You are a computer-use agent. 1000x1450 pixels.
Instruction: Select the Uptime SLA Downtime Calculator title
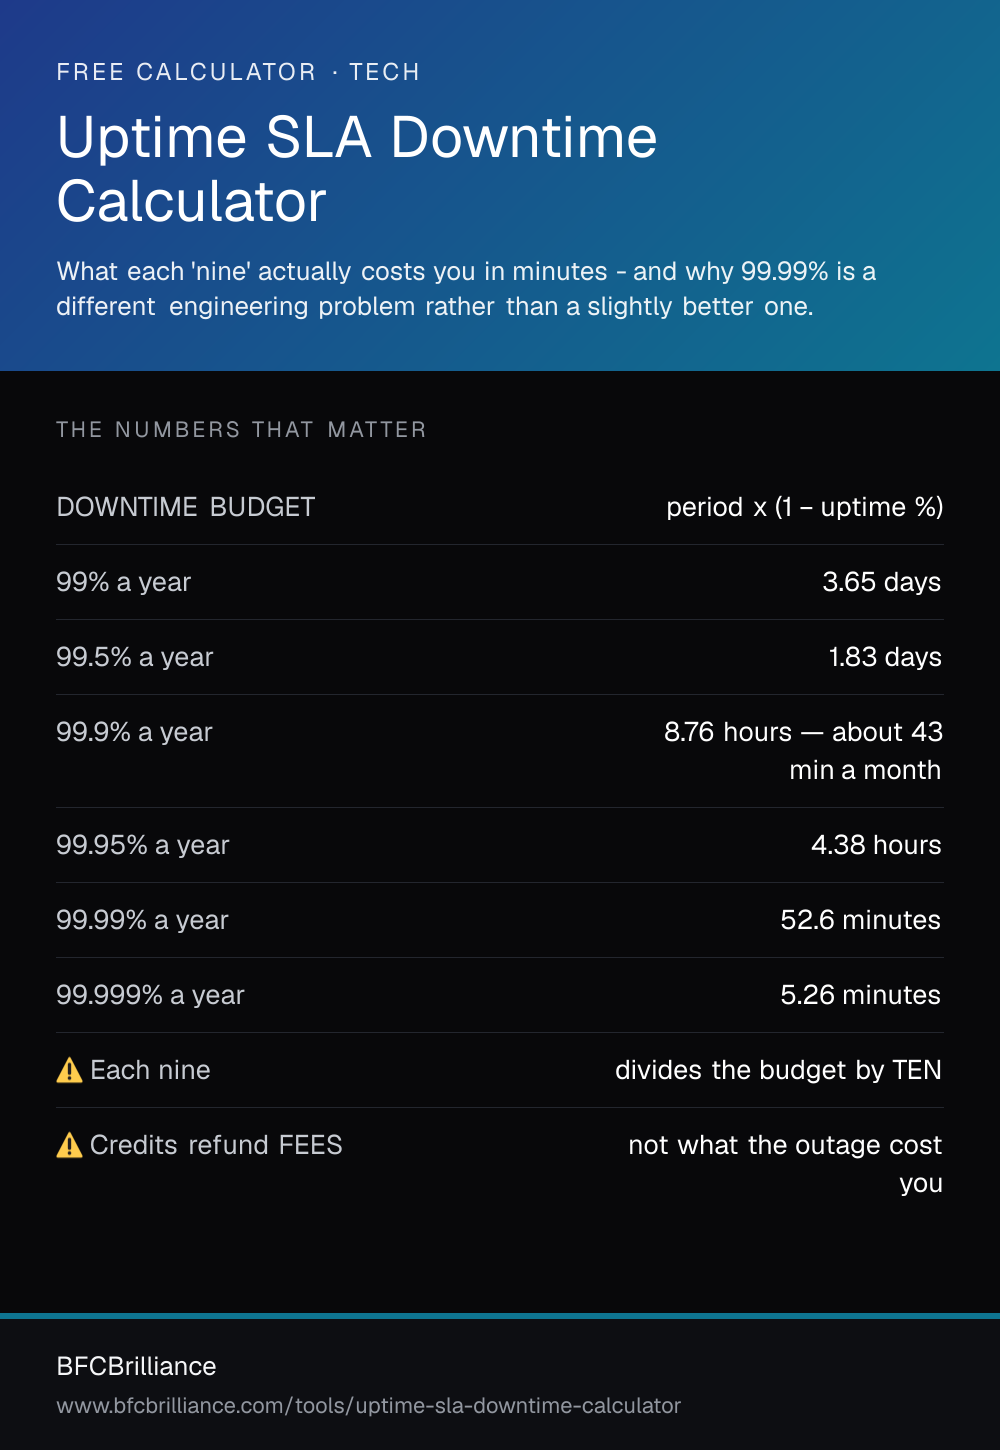point(357,169)
